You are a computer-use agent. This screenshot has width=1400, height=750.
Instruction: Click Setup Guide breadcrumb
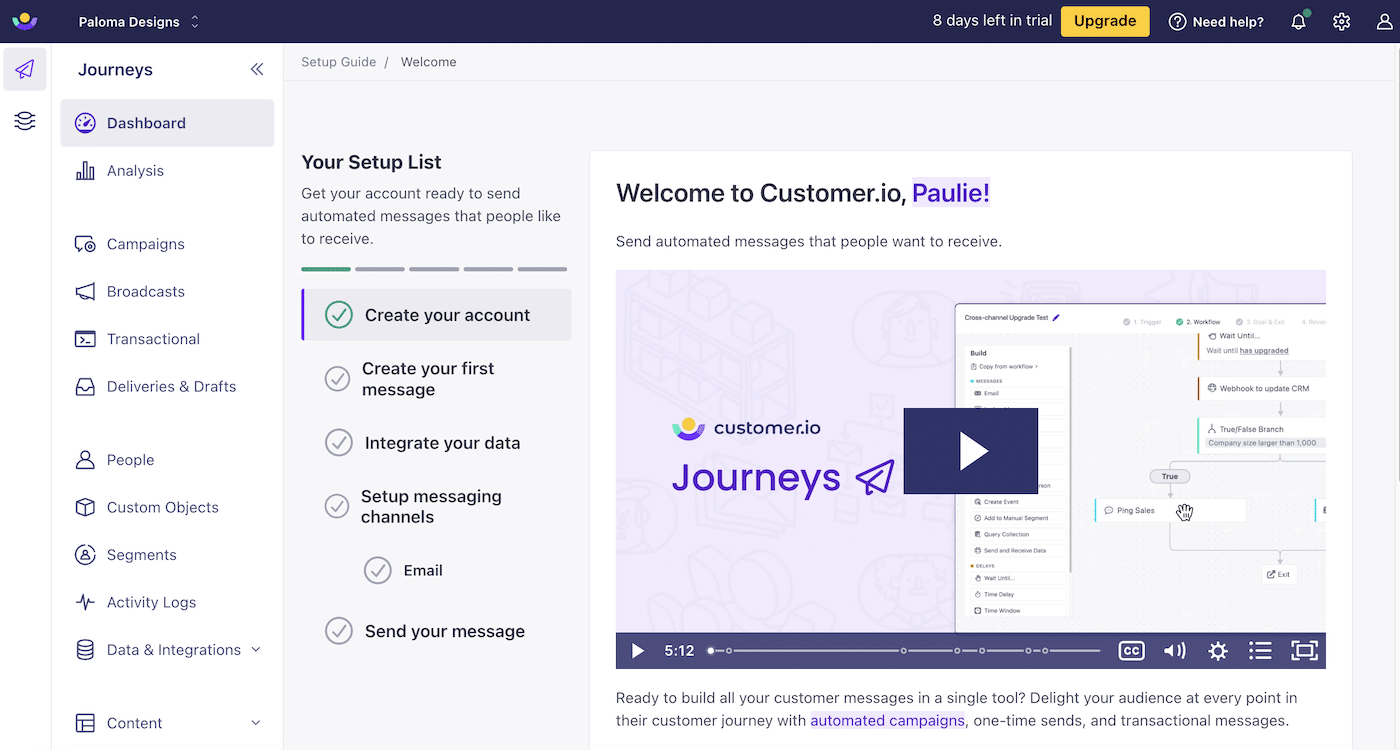tap(339, 62)
